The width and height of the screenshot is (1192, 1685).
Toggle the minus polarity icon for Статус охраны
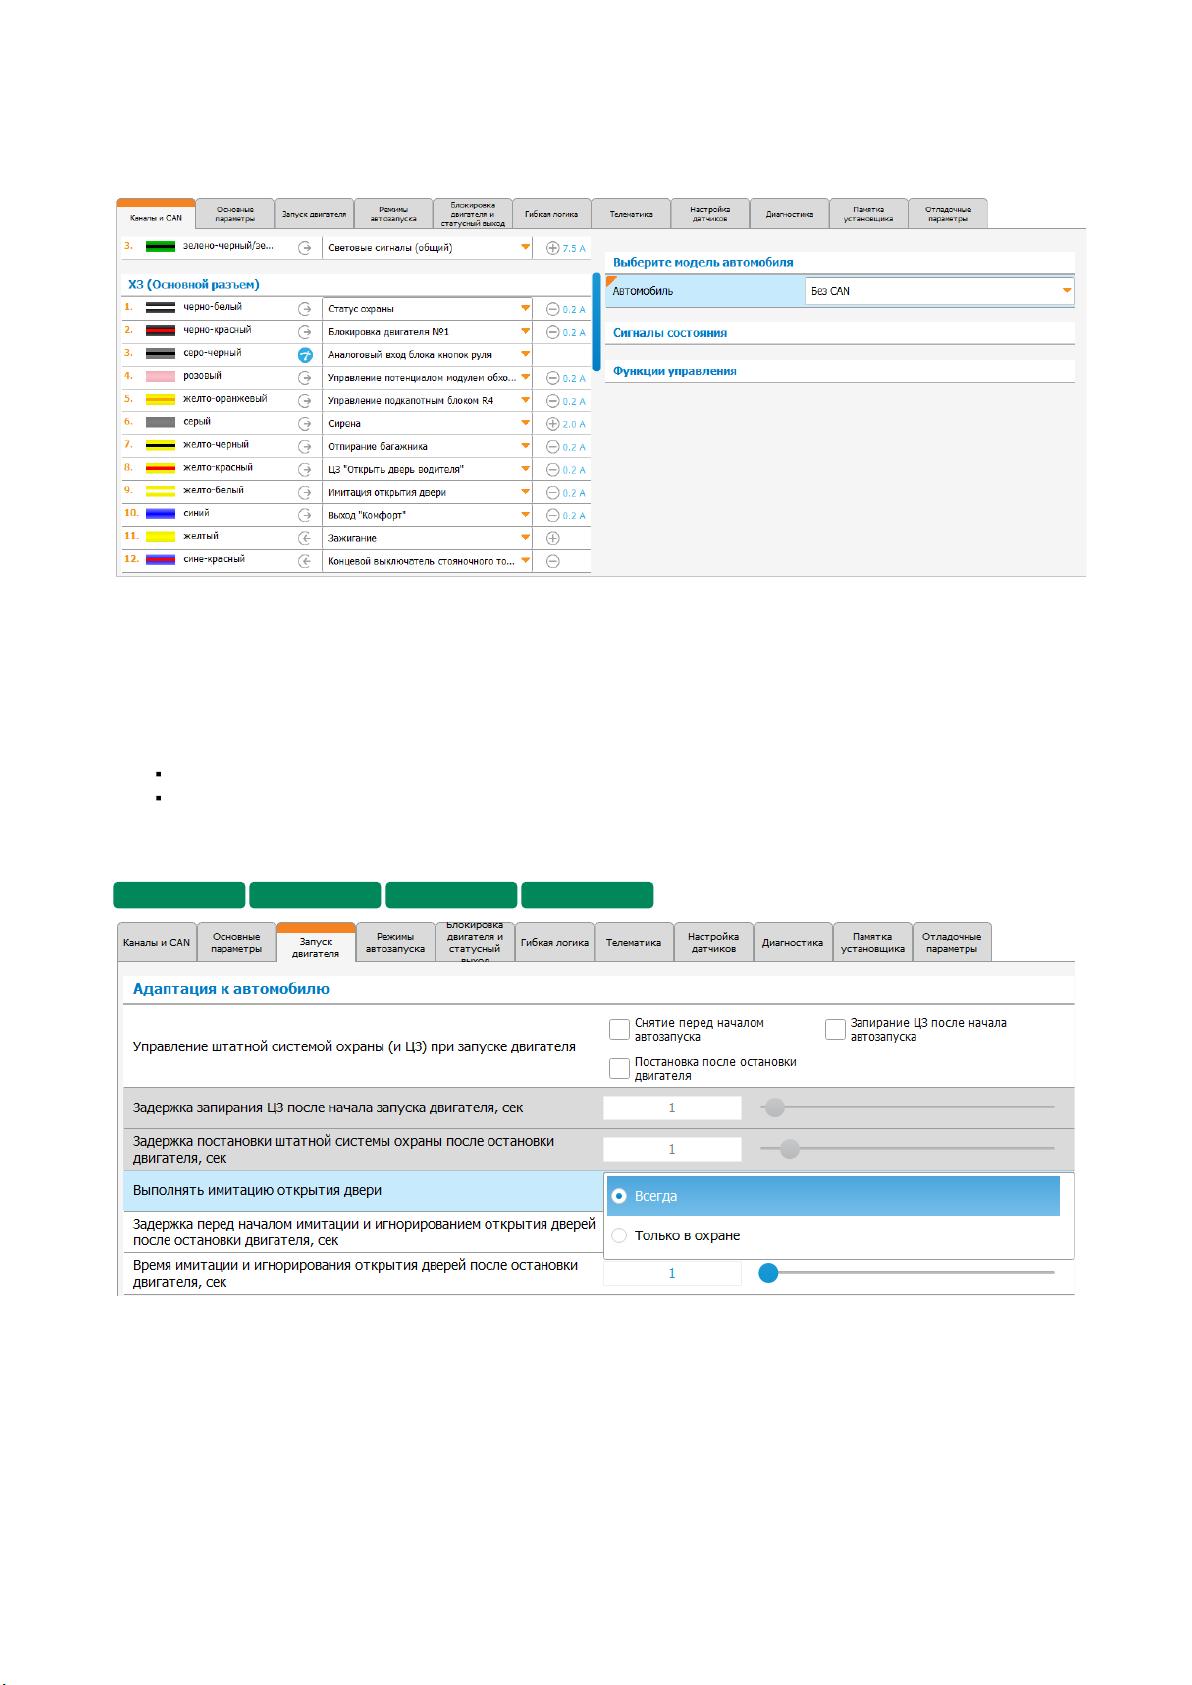point(552,309)
